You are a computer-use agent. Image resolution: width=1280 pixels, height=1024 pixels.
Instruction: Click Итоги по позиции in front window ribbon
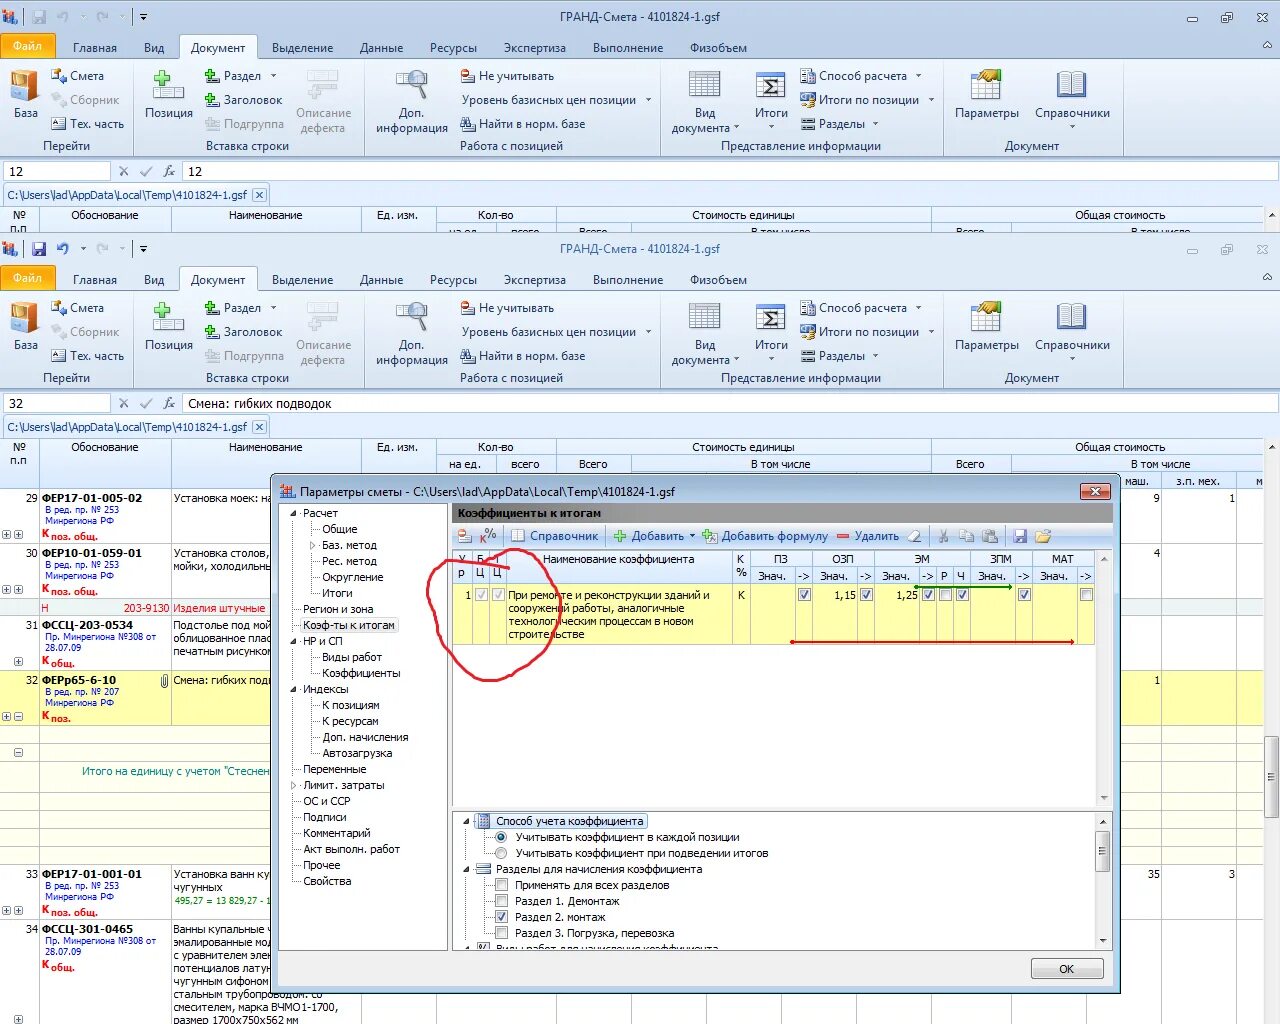coord(868,332)
